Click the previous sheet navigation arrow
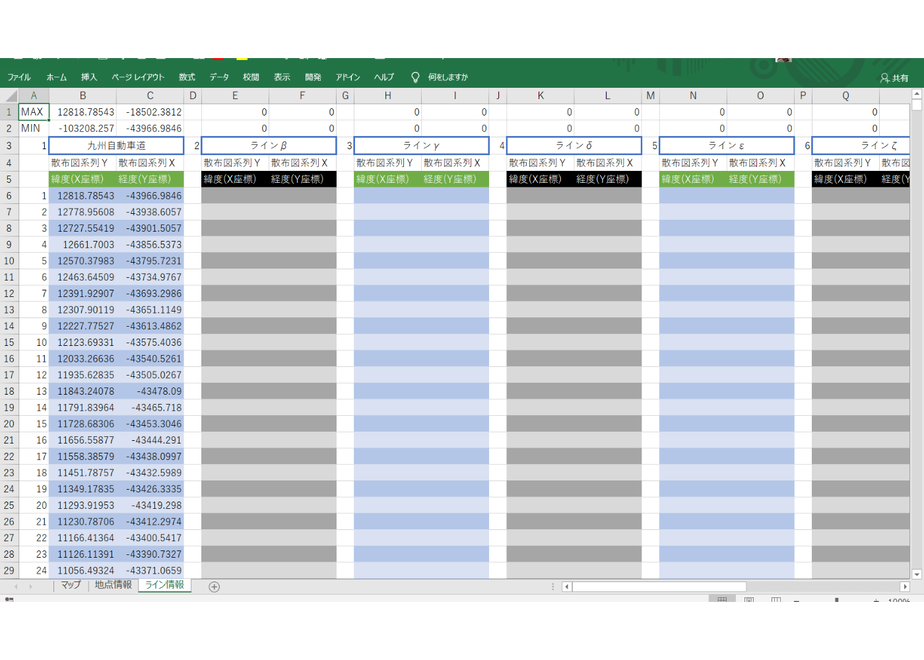Image resolution: width=924 pixels, height=660 pixels. tap(16, 586)
